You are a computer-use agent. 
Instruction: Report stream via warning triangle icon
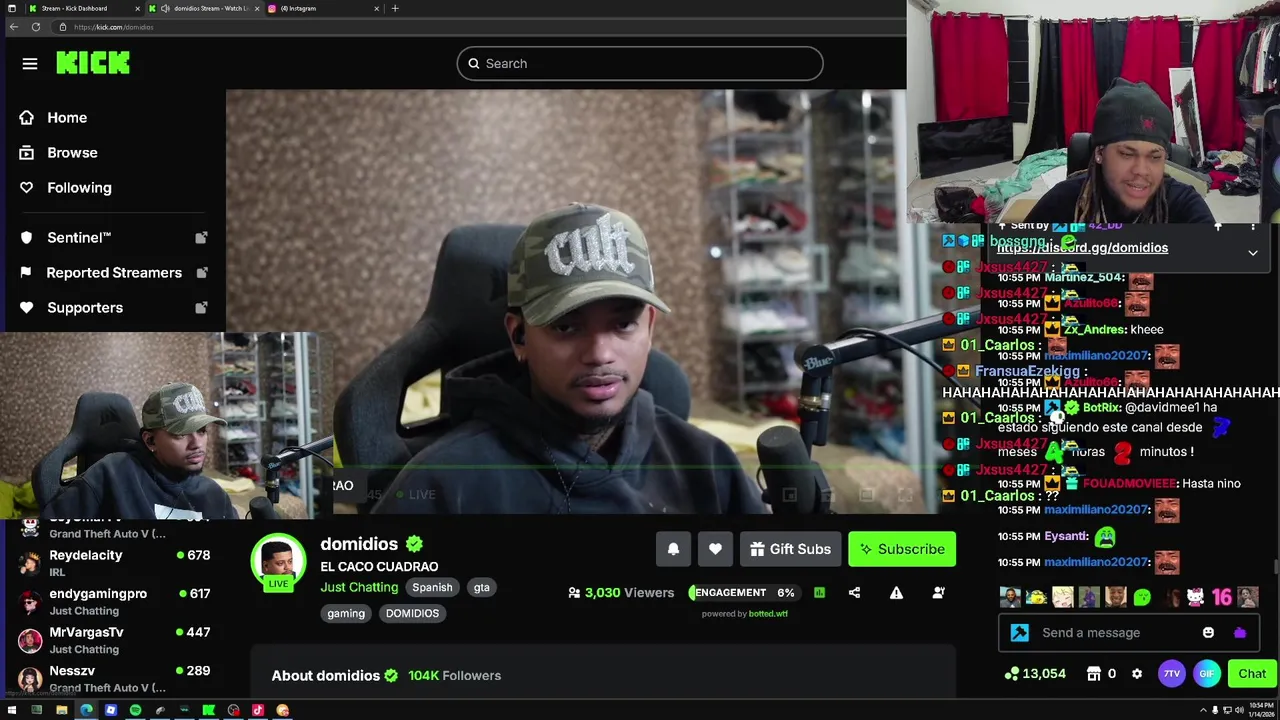point(896,593)
